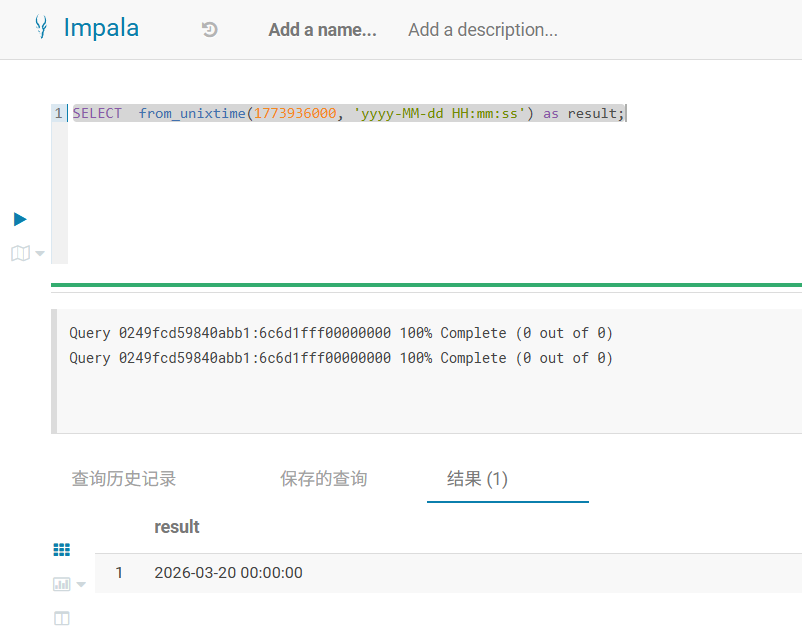Switch to the 保存的查询 tab
This screenshot has height=630, width=802.
(323, 479)
